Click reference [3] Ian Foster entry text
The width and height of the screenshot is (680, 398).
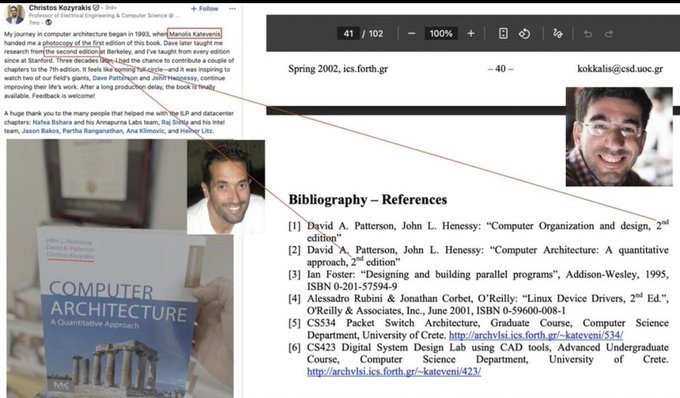point(487,280)
